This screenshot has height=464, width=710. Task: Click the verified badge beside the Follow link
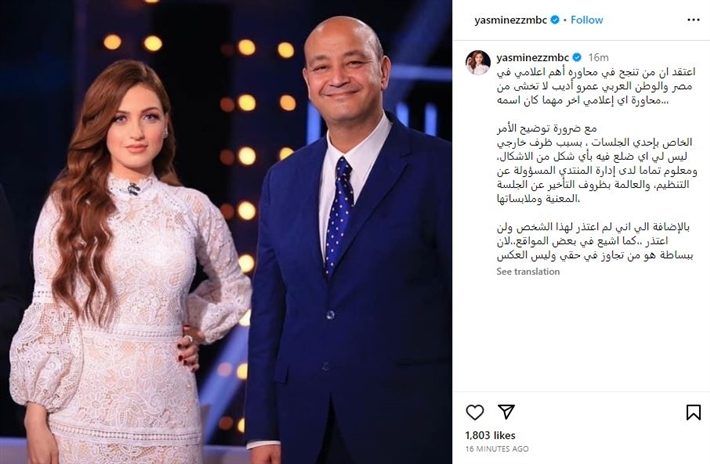(x=555, y=20)
